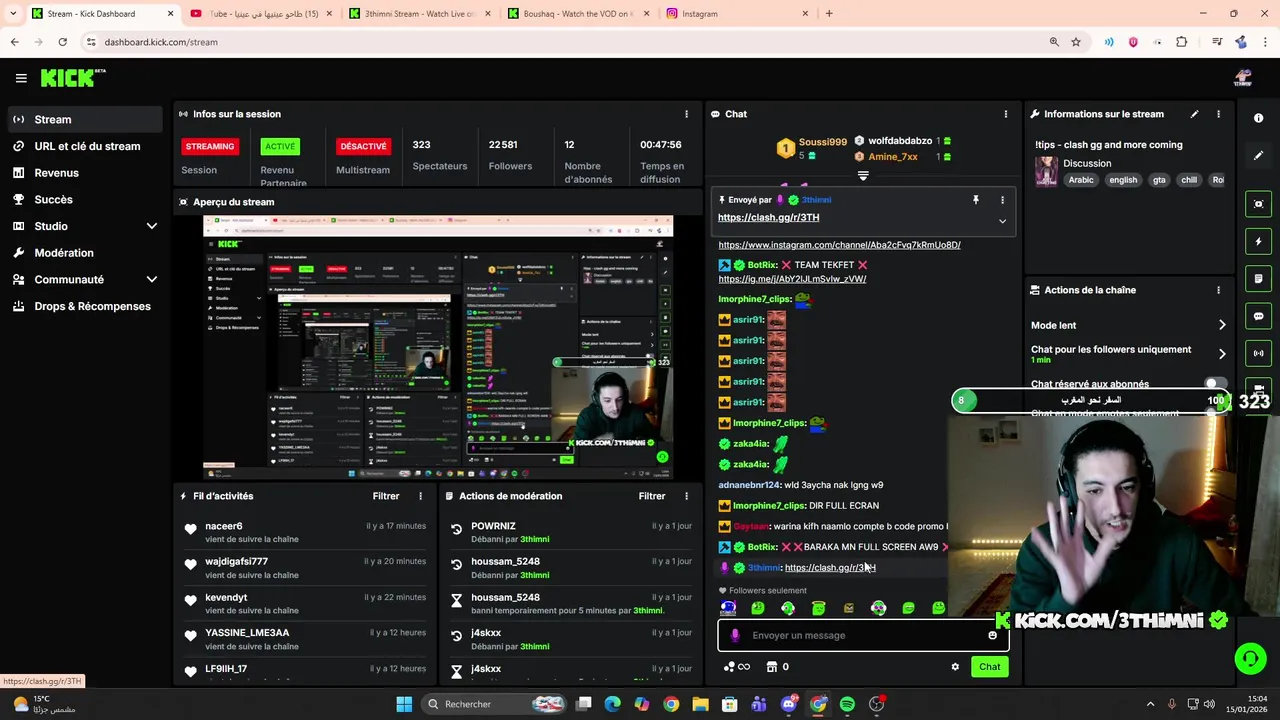Click the KICK logo in header
Viewport: 1280px width, 720px height.
click(x=72, y=78)
